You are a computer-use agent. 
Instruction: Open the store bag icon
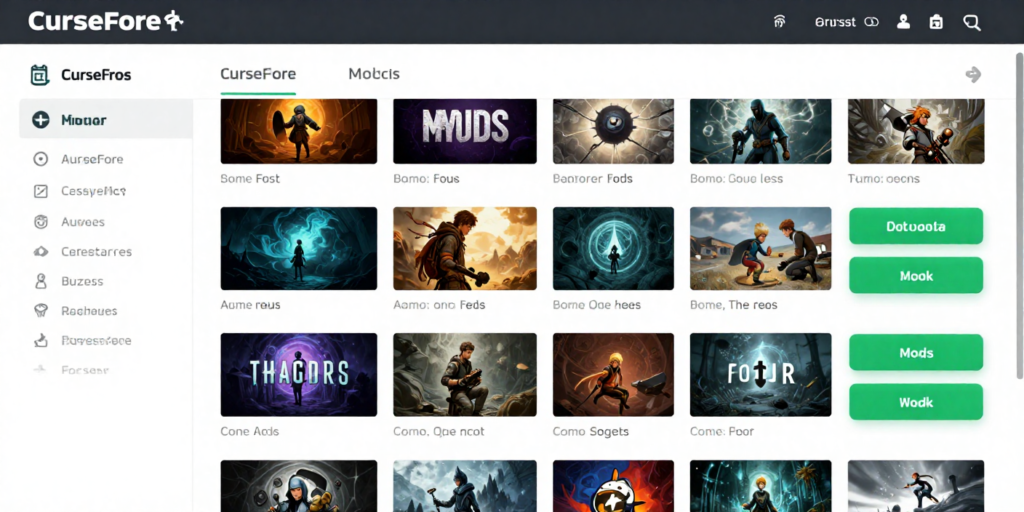click(x=936, y=22)
